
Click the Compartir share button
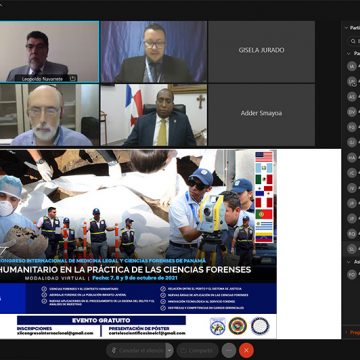(197, 350)
